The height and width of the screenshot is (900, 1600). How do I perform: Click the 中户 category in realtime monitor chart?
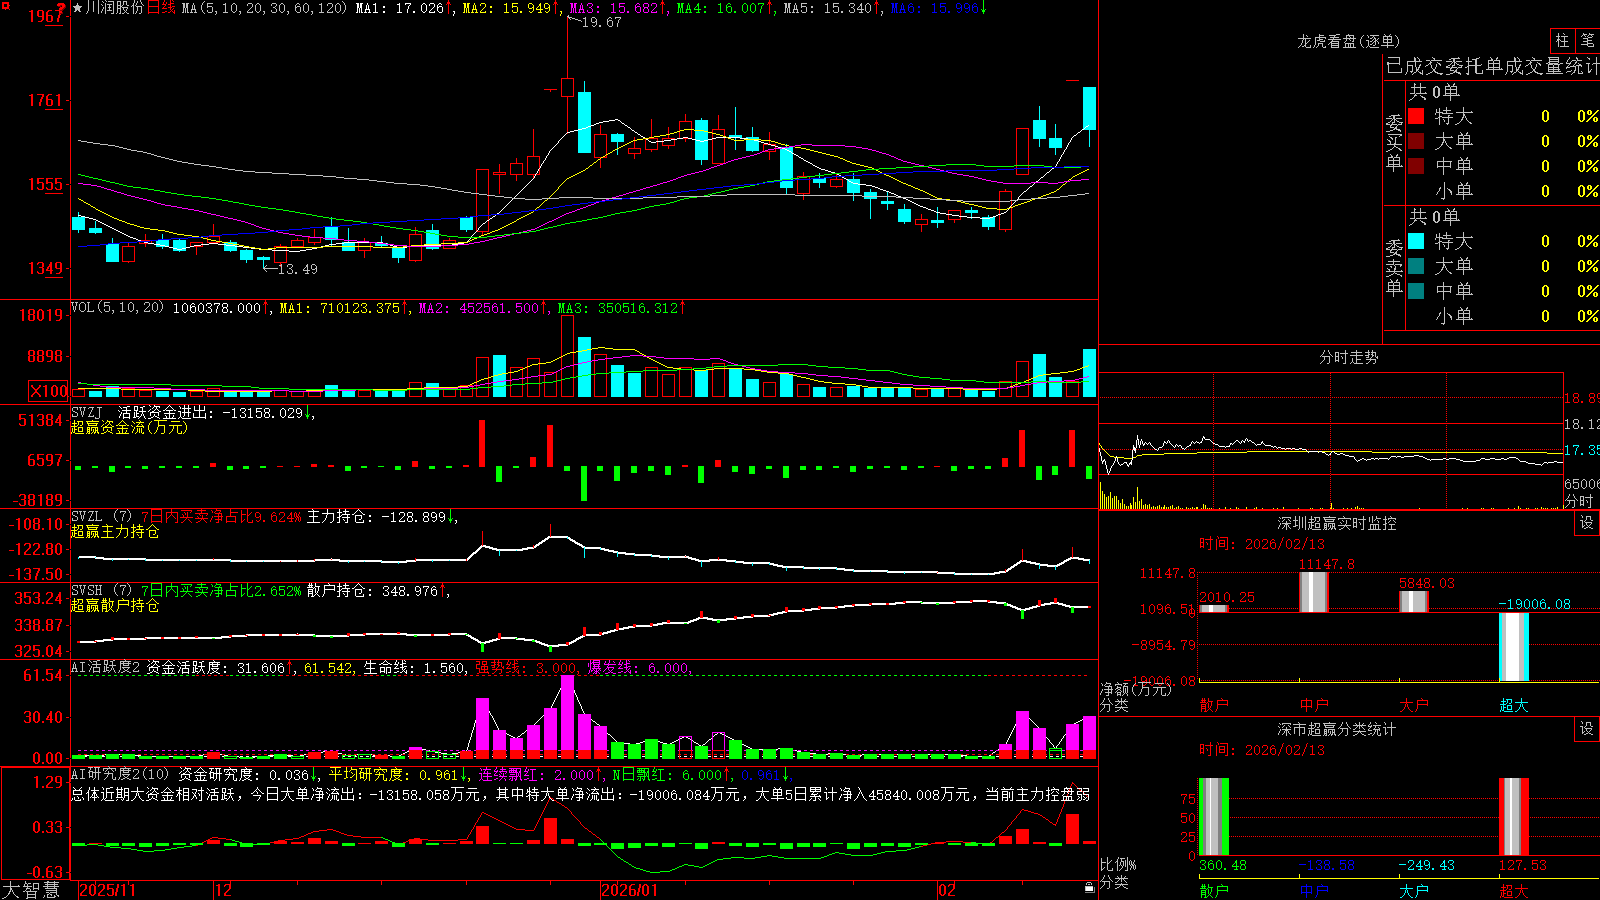pos(1314,705)
